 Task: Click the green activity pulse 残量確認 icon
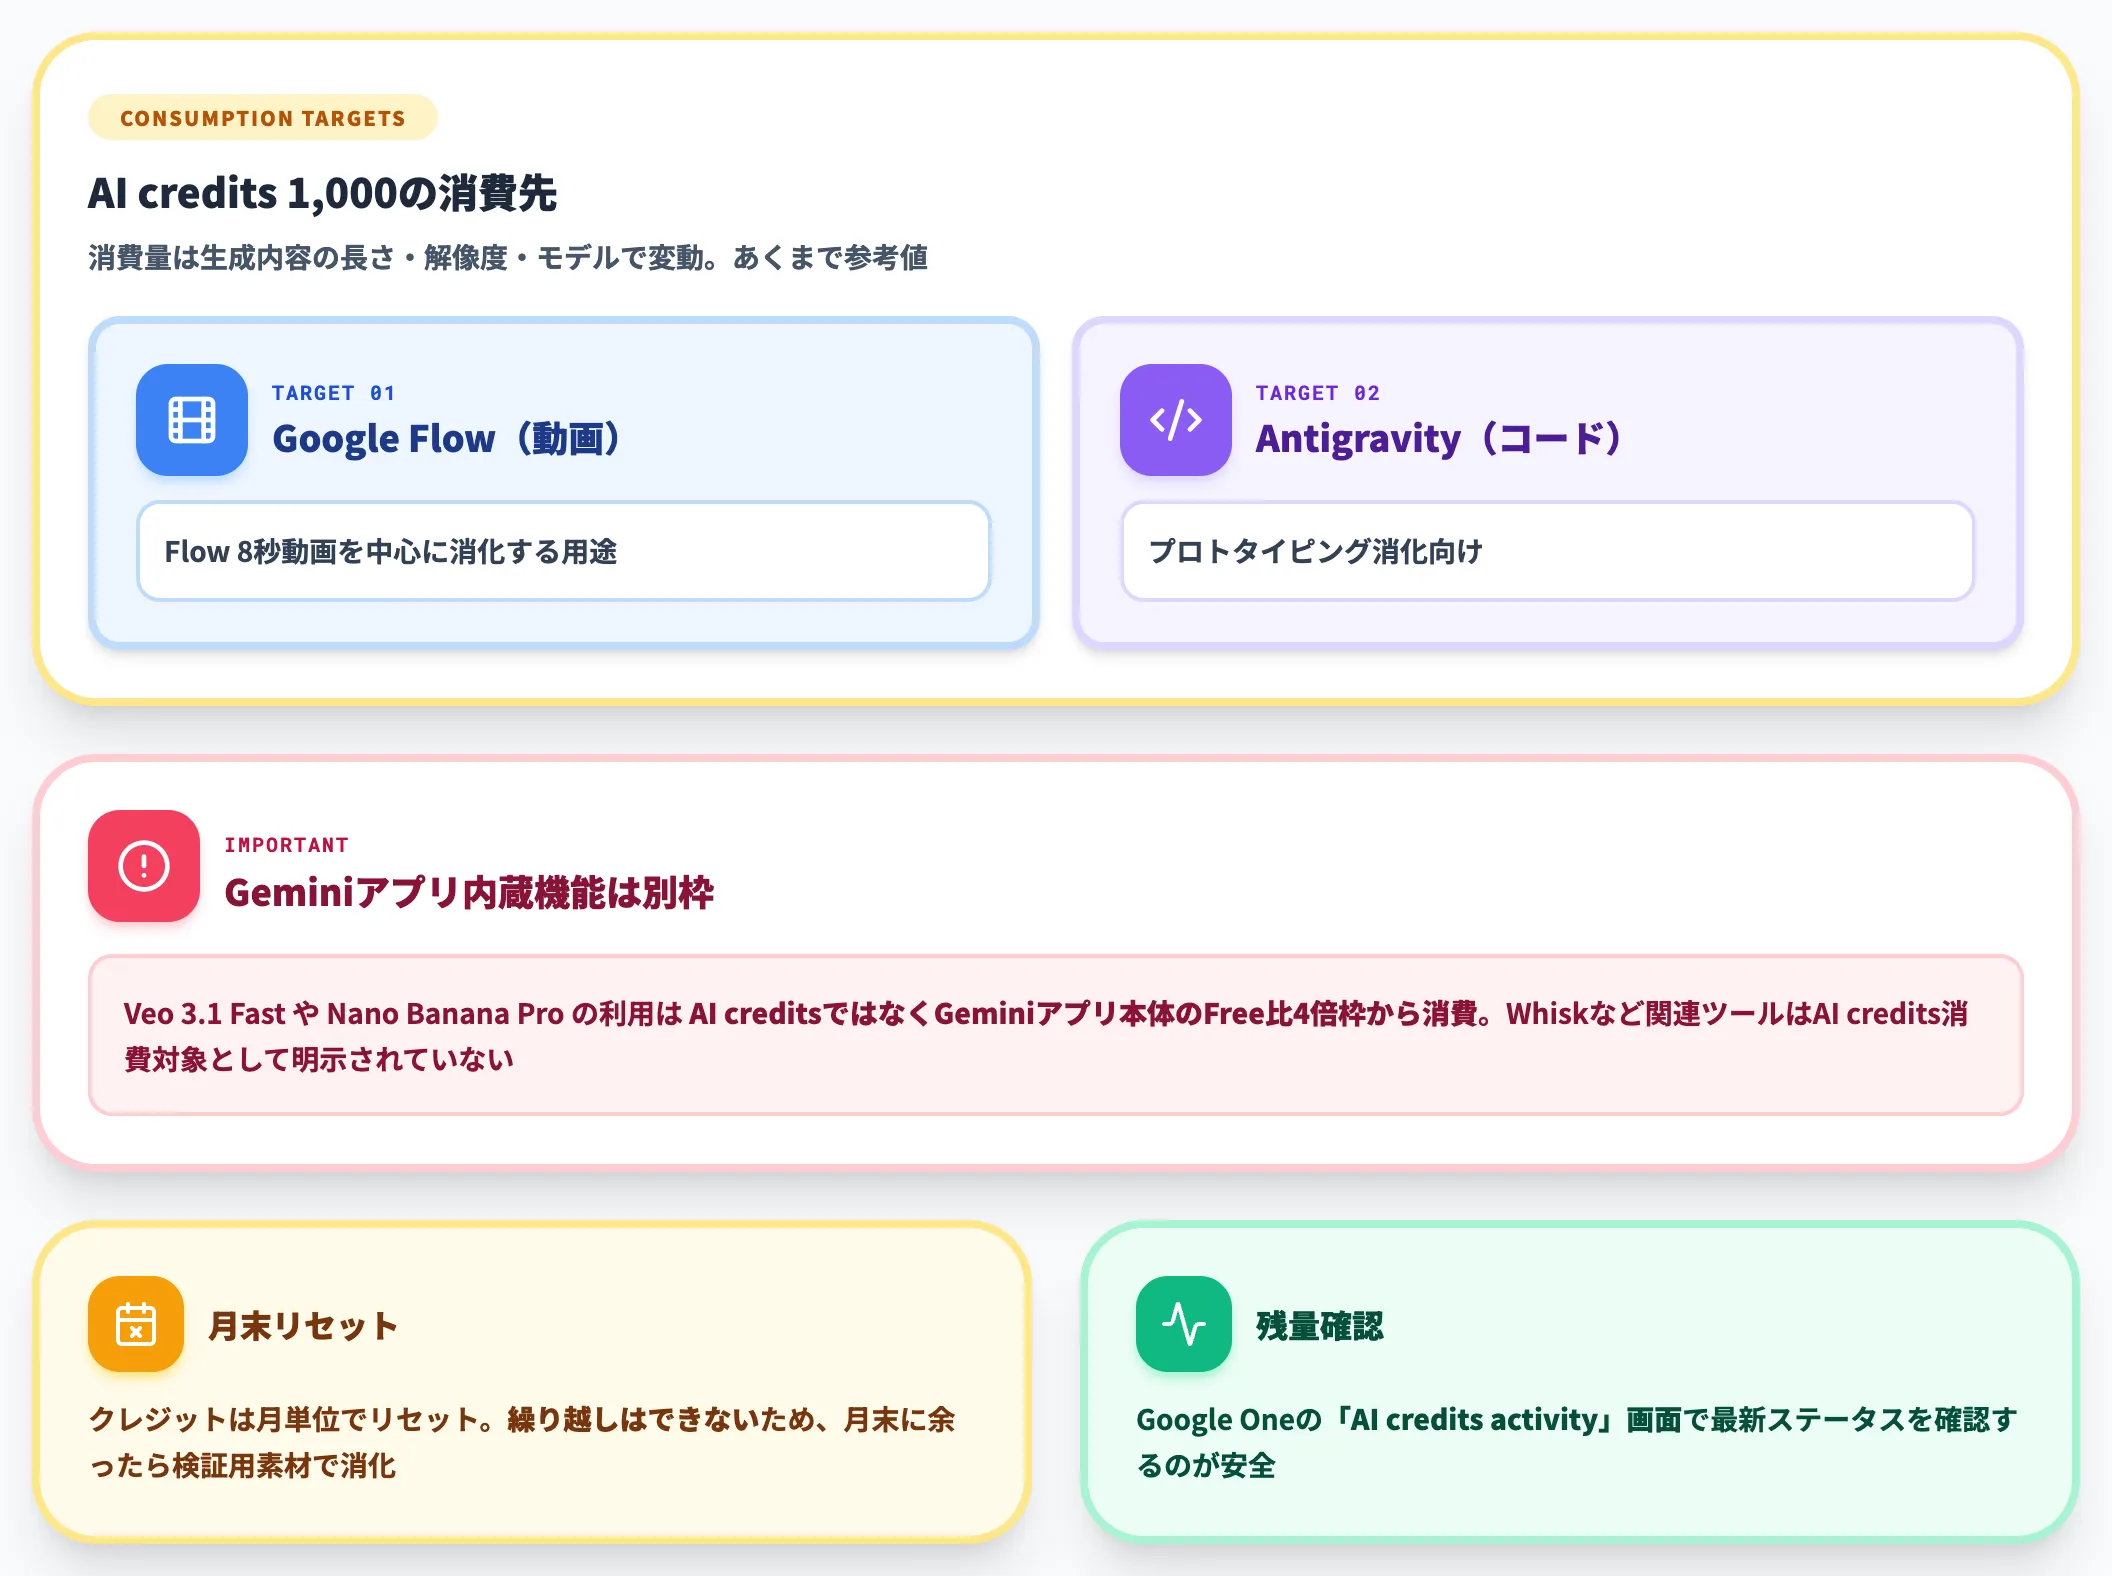click(1184, 1324)
